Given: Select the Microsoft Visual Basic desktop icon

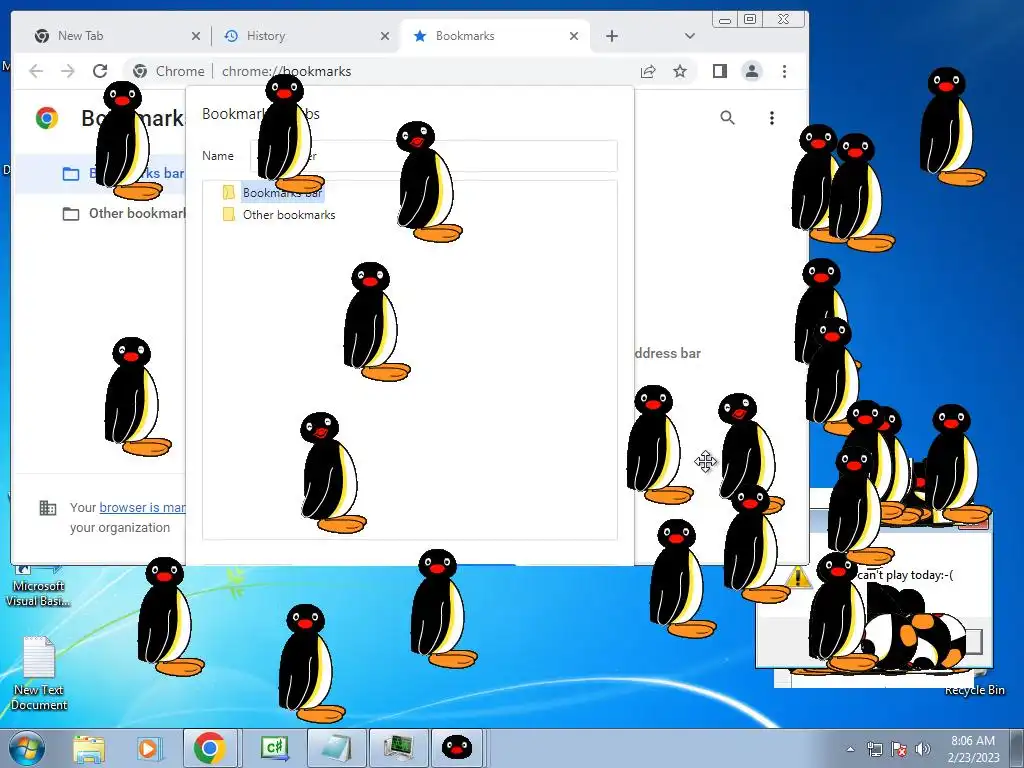Looking at the screenshot, I should tap(38, 586).
